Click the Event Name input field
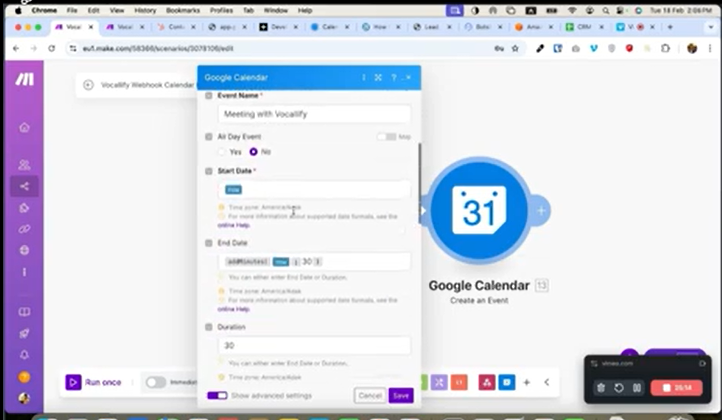Image resolution: width=722 pixels, height=420 pixels. (x=314, y=114)
